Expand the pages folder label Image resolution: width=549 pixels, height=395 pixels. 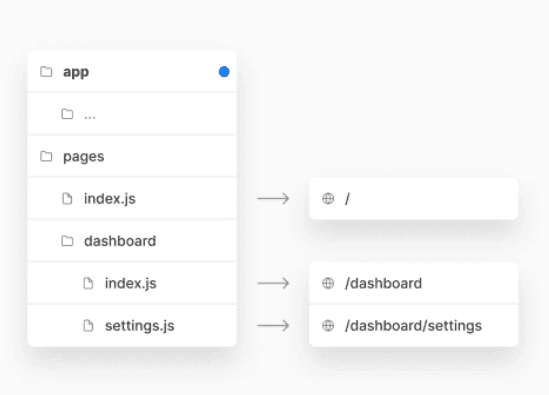[x=83, y=157]
